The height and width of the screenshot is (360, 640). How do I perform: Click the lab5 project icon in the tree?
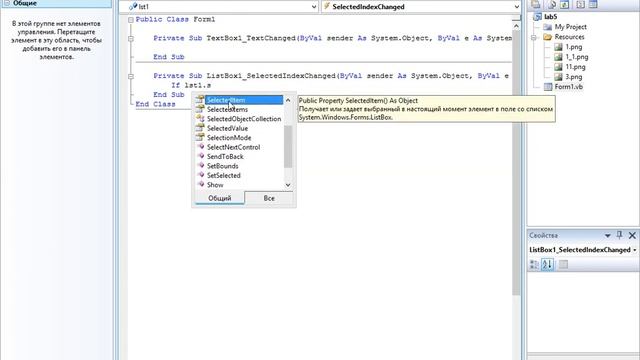(538, 17)
